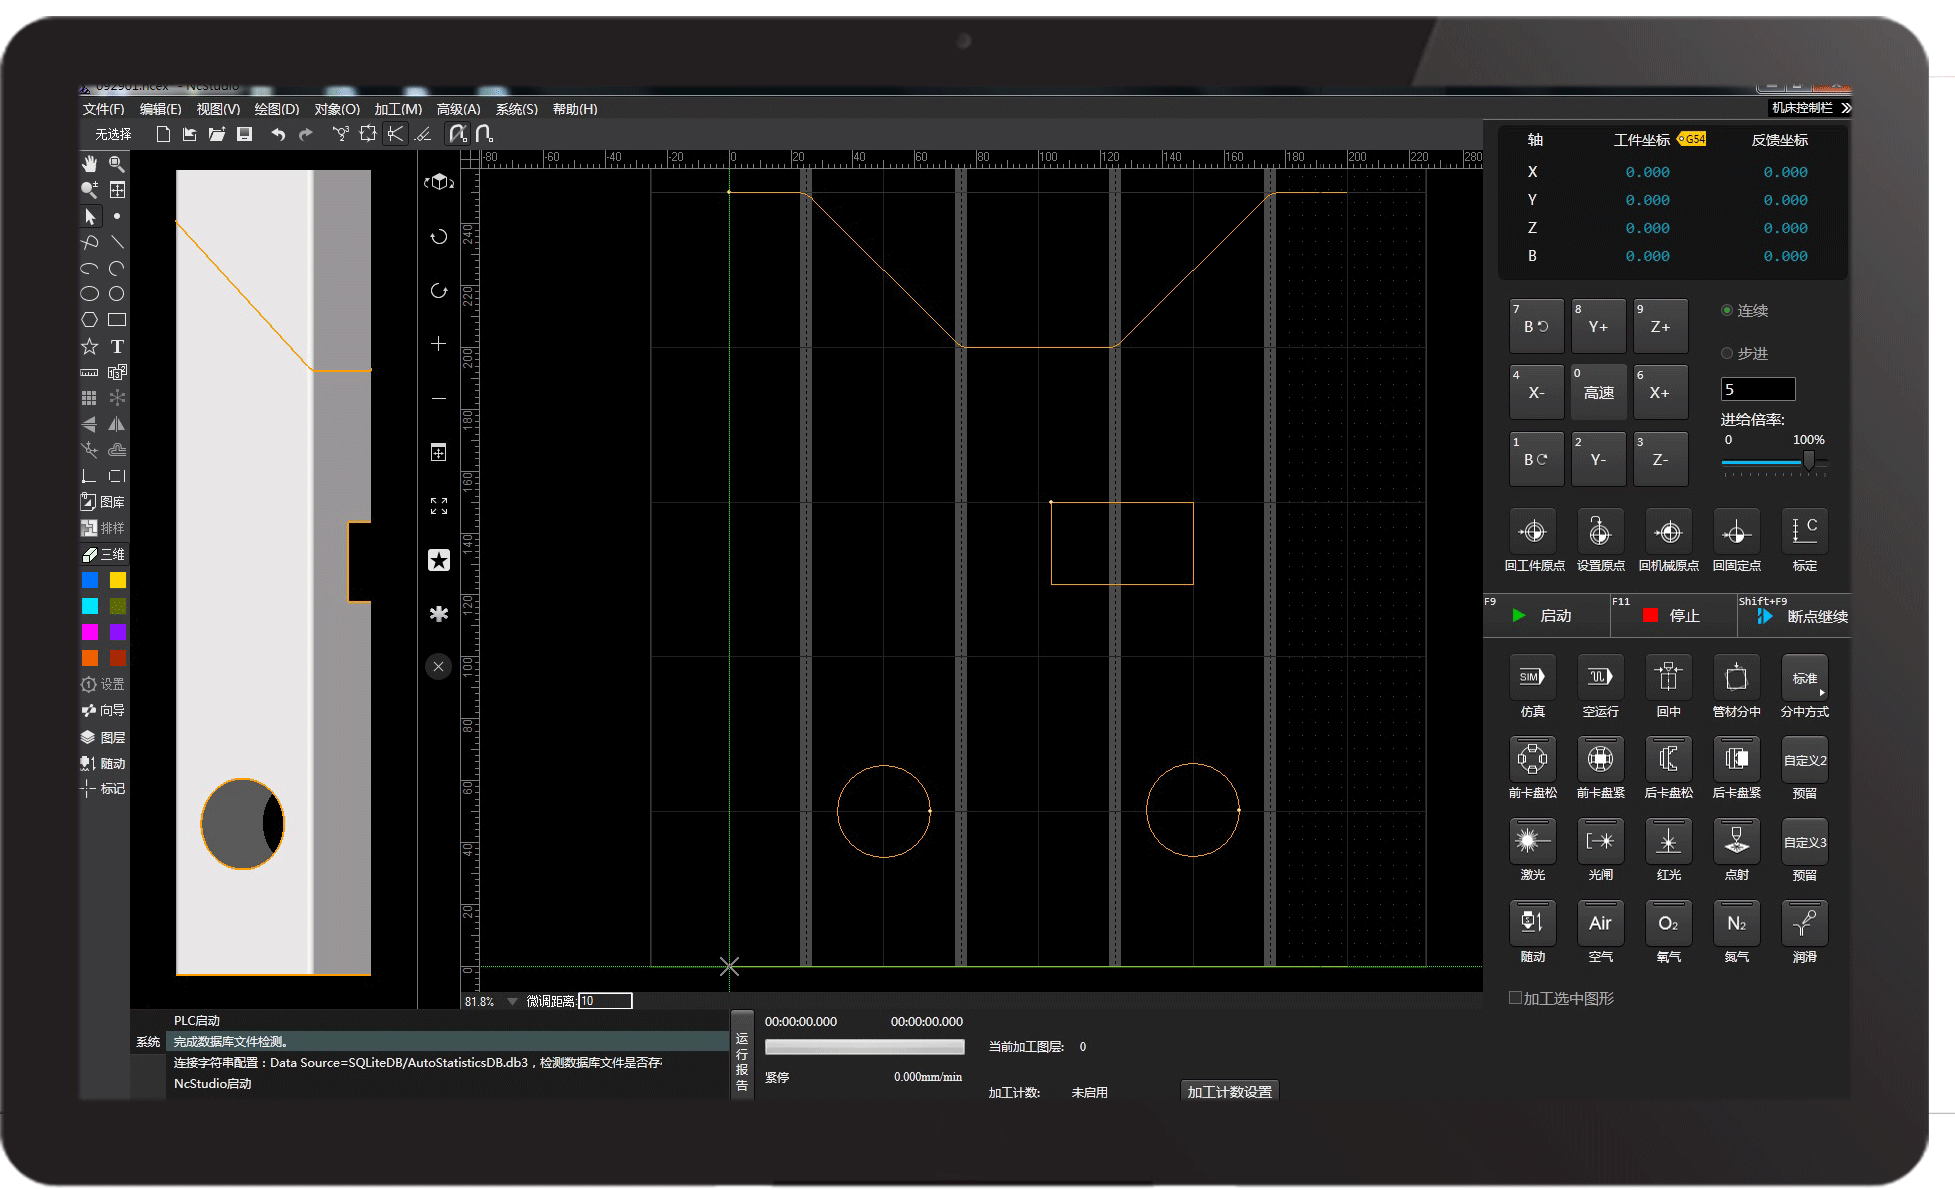Viewport: 1955px width, 1190px height.
Task: Open the 图层 layers item
Action: pyautogui.click(x=103, y=737)
